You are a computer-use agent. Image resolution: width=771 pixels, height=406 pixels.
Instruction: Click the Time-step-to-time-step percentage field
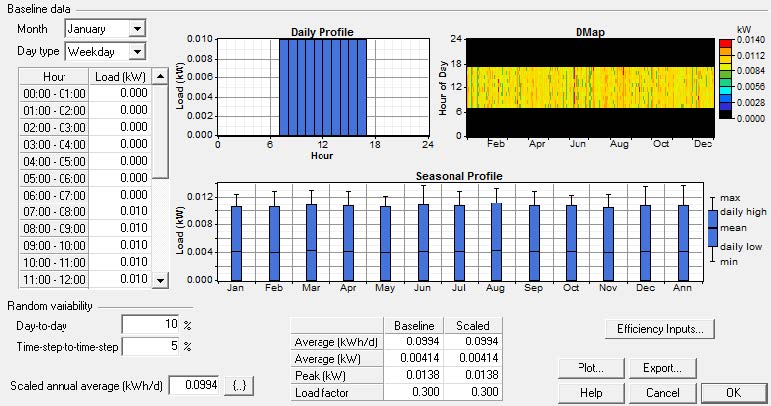click(149, 346)
